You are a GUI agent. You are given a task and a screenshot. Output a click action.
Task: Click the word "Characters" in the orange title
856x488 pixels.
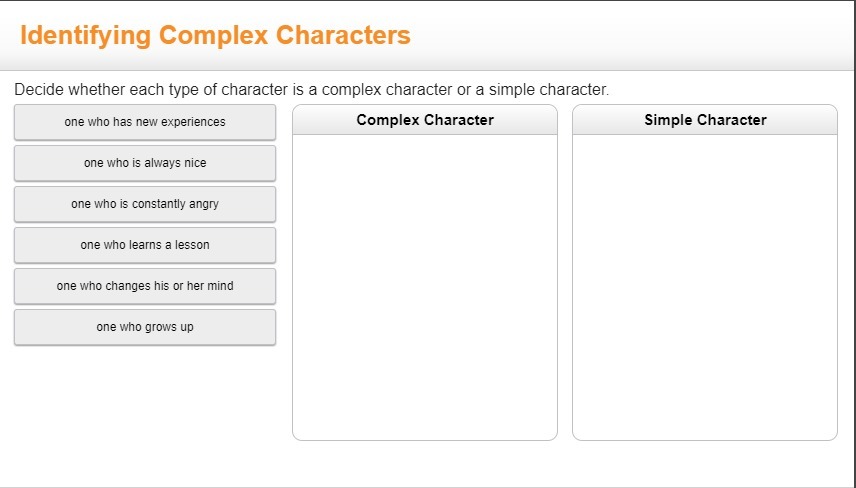[x=343, y=36]
